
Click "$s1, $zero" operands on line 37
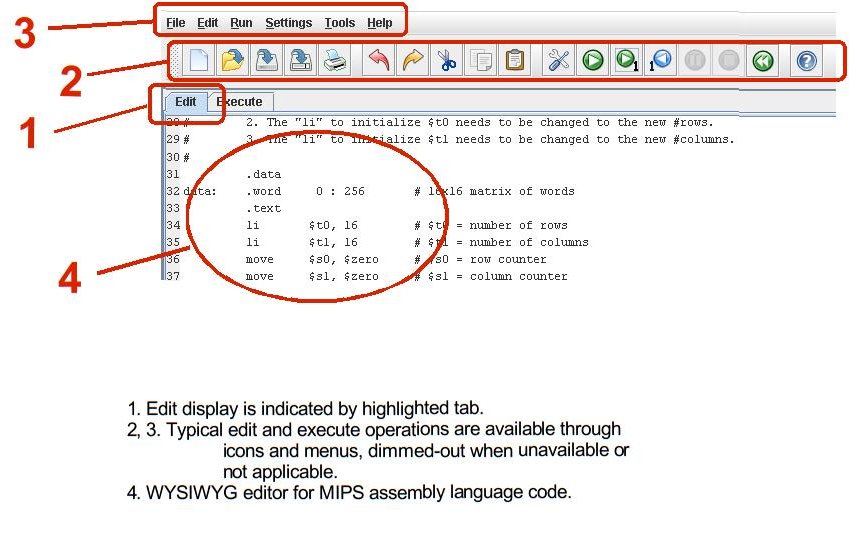[x=343, y=276]
